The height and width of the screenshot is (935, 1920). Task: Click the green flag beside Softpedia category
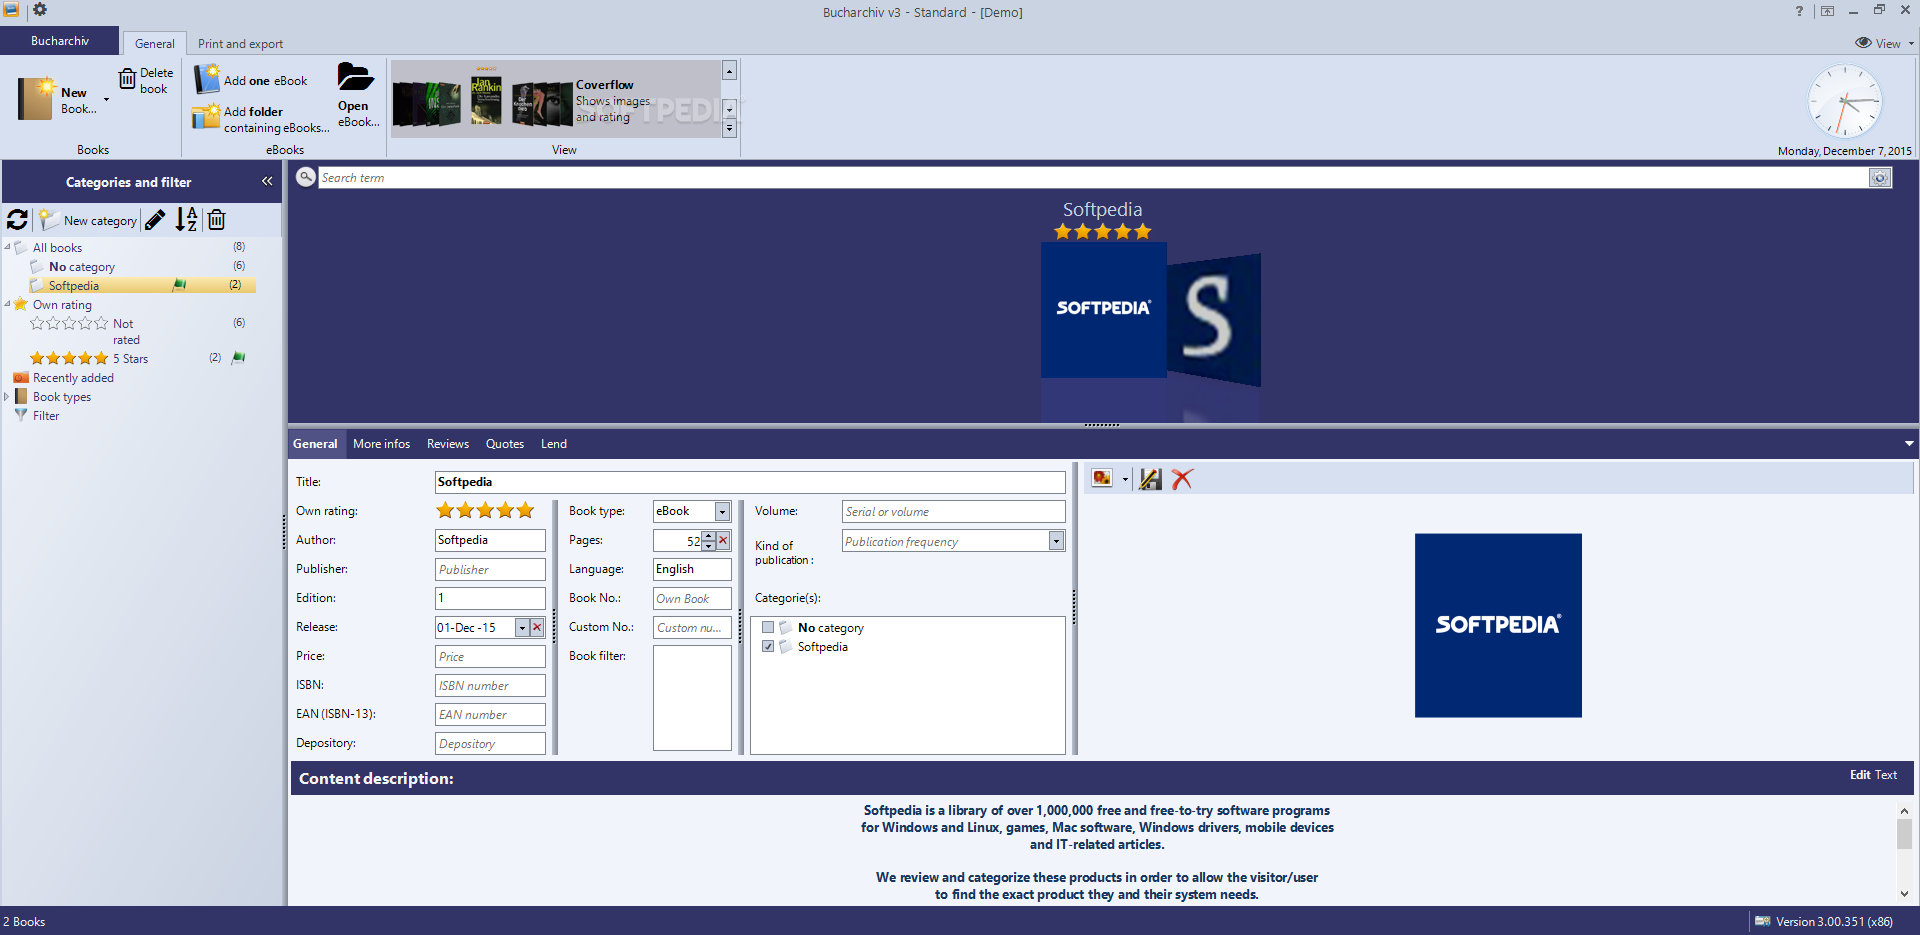coord(179,285)
